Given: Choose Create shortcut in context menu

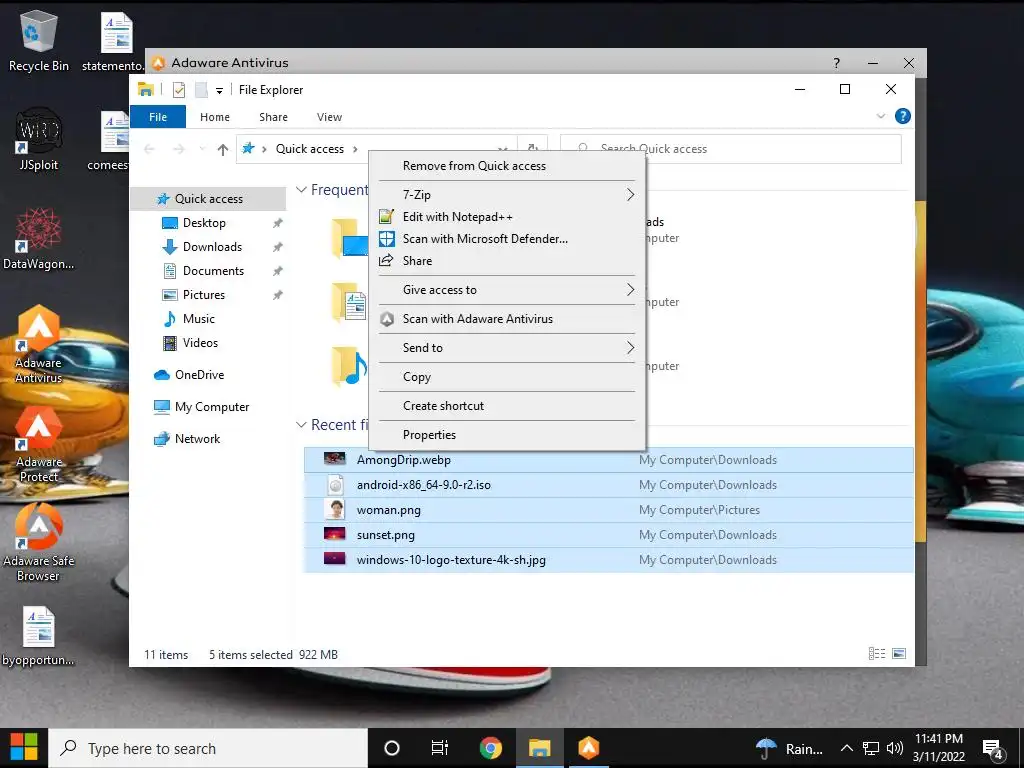Looking at the screenshot, I should (x=507, y=406).
